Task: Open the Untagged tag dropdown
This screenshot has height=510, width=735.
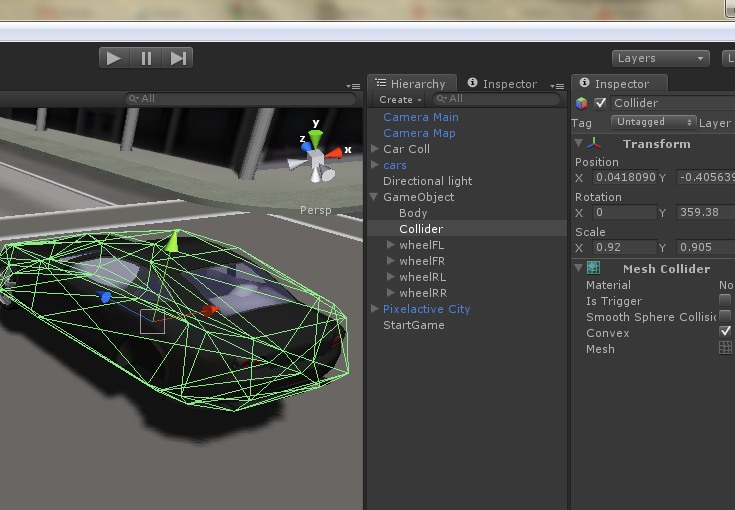Action: [x=655, y=122]
